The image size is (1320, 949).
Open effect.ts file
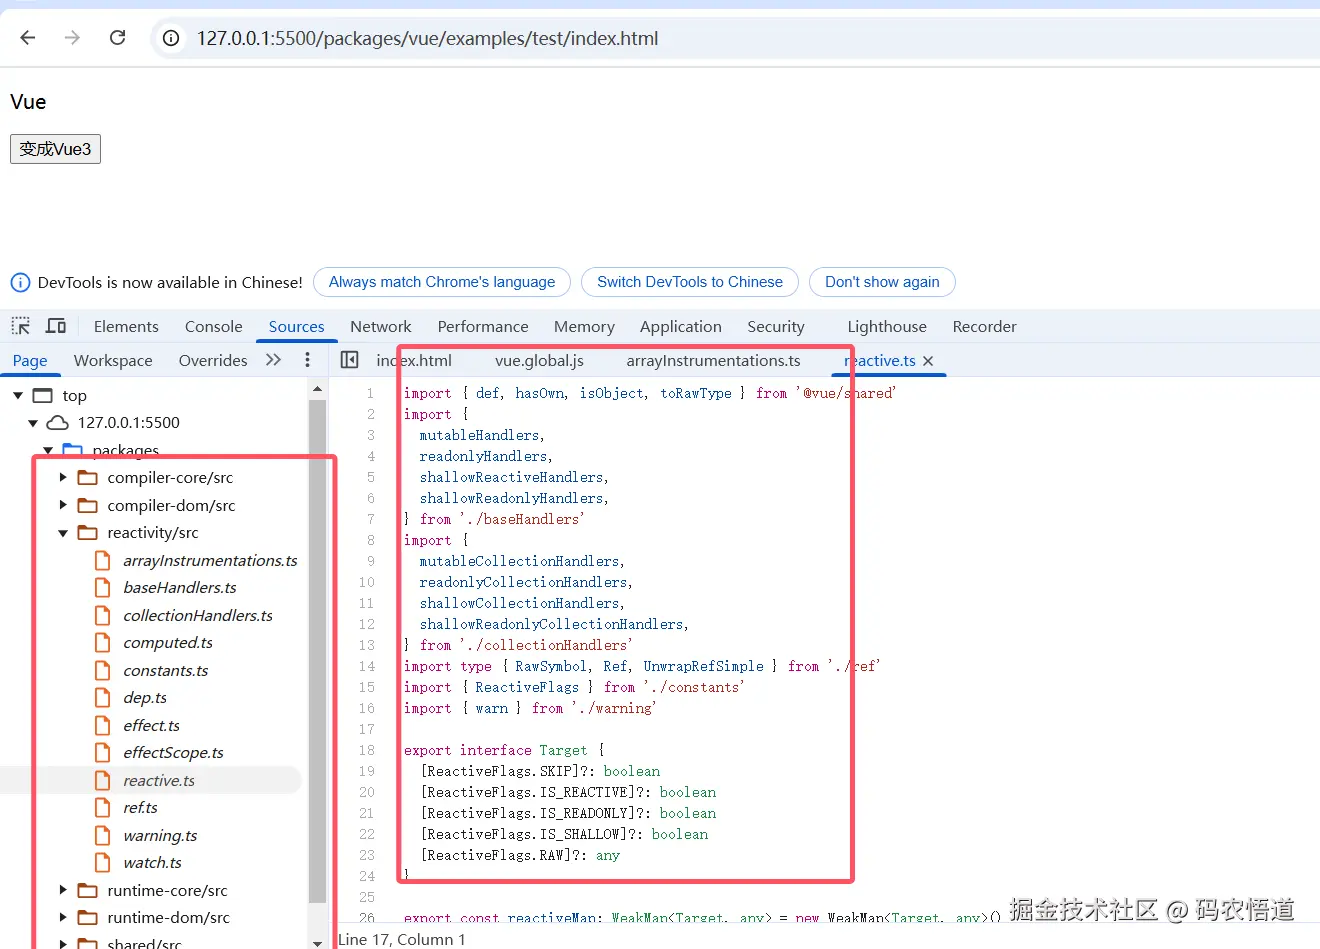(152, 725)
